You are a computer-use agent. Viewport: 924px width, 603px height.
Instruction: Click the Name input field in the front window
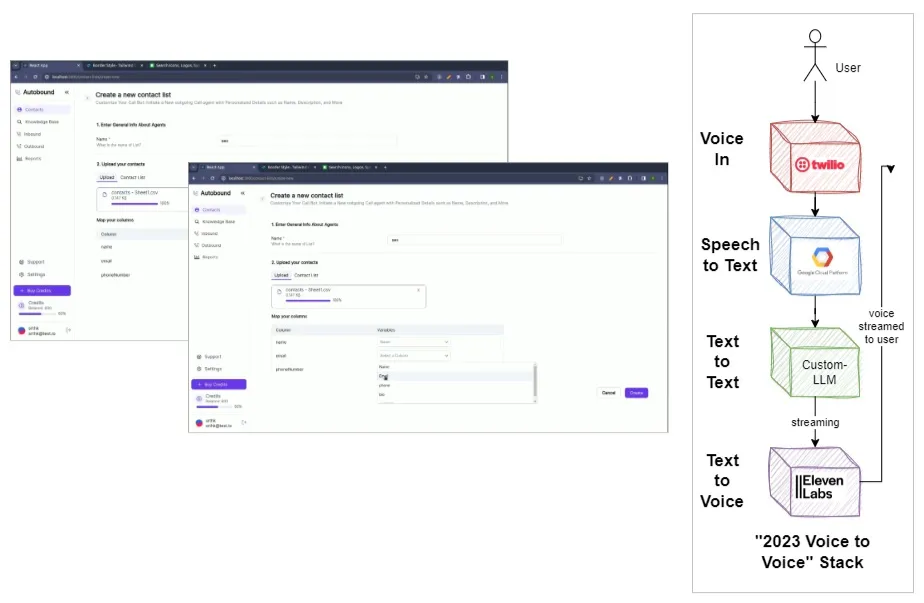474,240
